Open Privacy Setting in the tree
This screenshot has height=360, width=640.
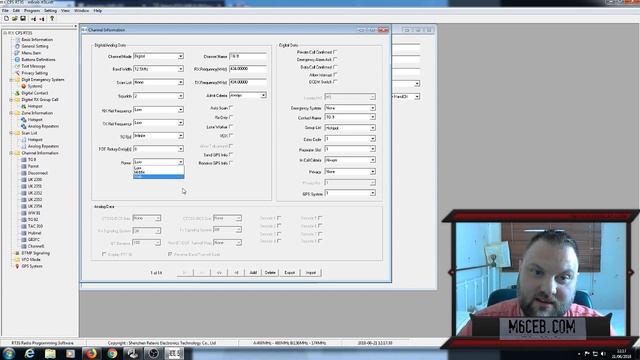click(x=34, y=73)
